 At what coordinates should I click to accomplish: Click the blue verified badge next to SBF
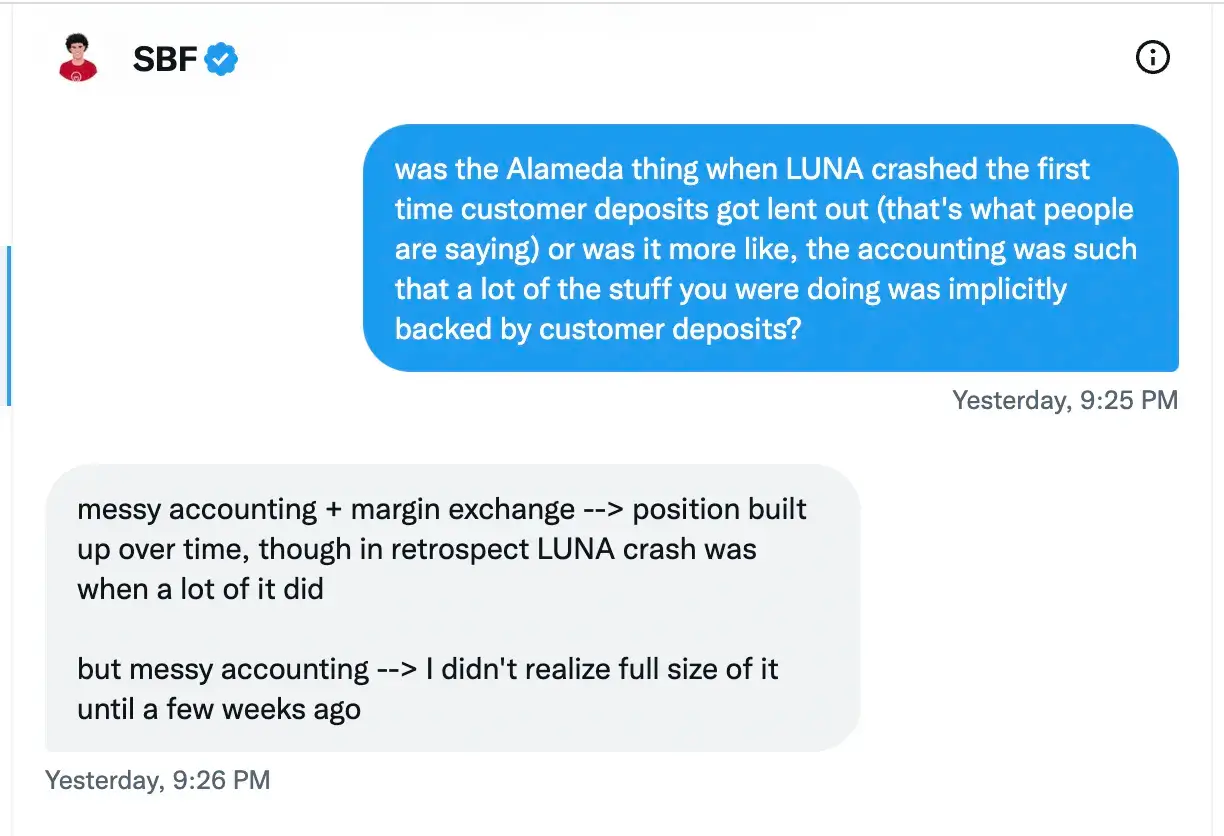[221, 60]
